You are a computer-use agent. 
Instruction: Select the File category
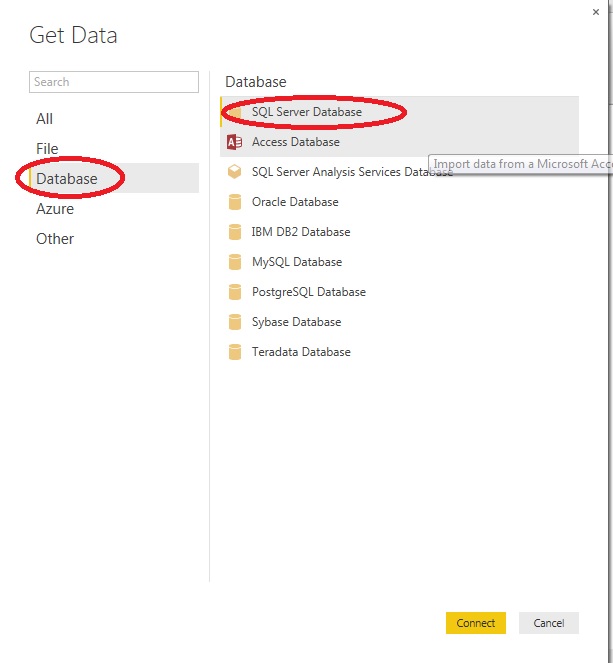point(48,149)
